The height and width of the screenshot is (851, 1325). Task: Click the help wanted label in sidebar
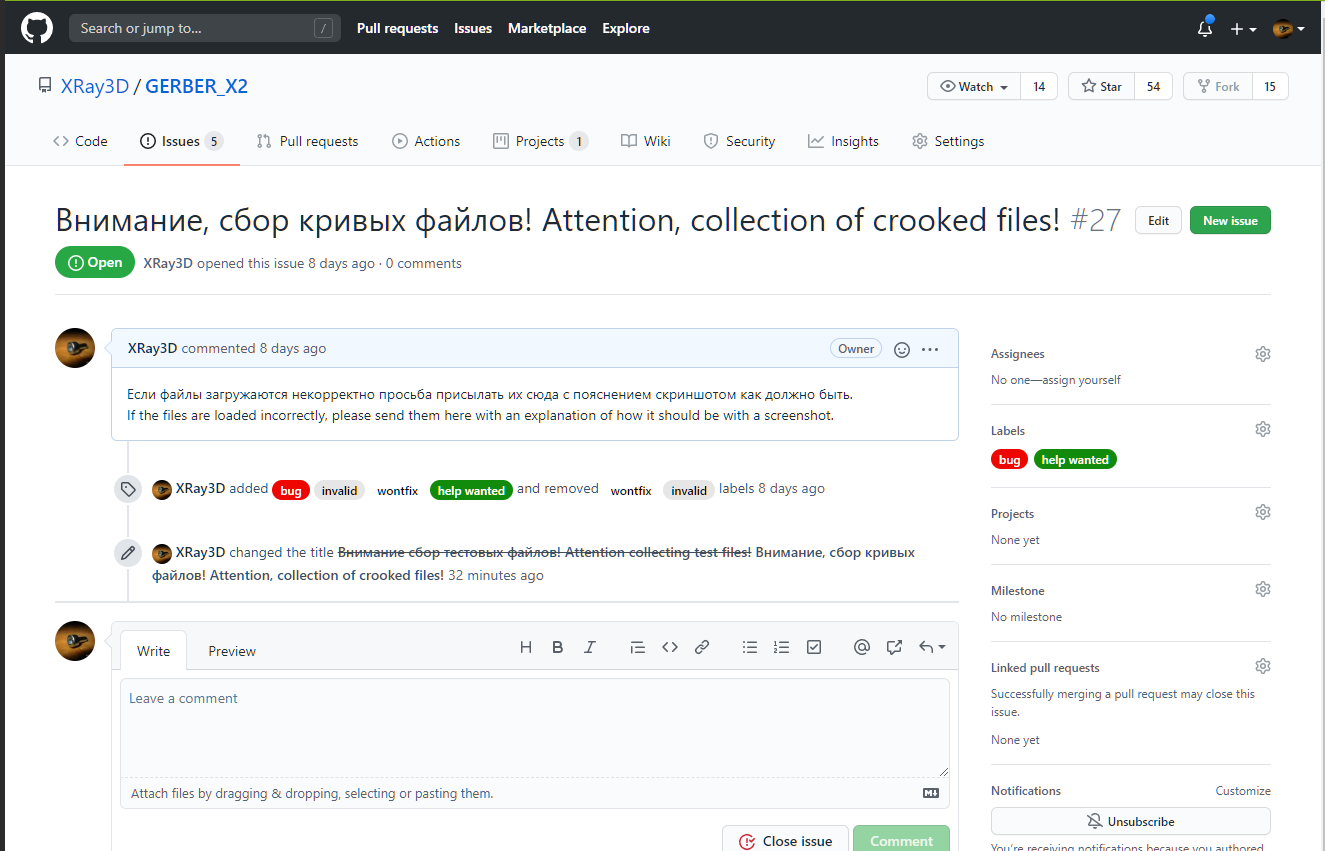point(1075,460)
